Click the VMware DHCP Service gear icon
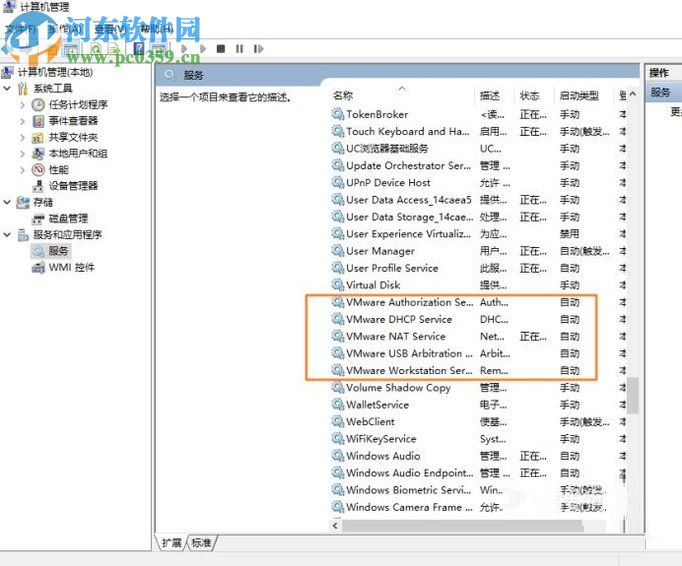 338,319
